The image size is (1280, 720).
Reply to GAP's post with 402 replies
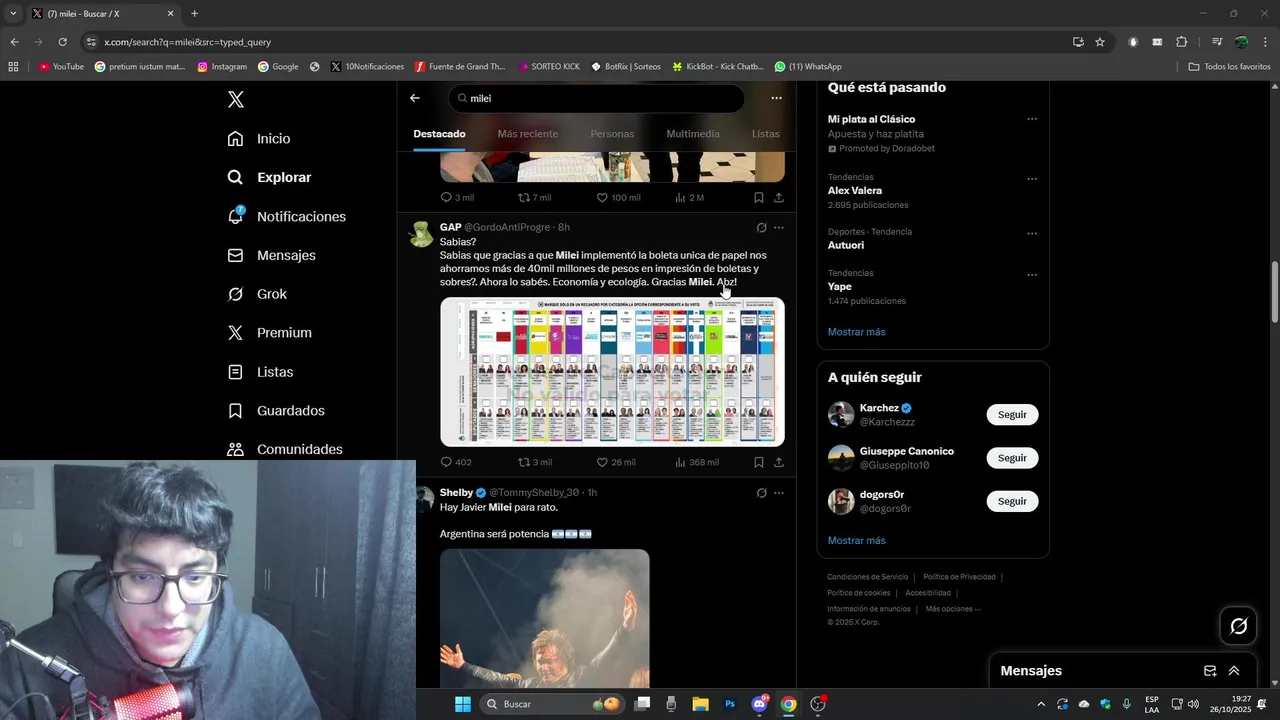(x=456, y=462)
